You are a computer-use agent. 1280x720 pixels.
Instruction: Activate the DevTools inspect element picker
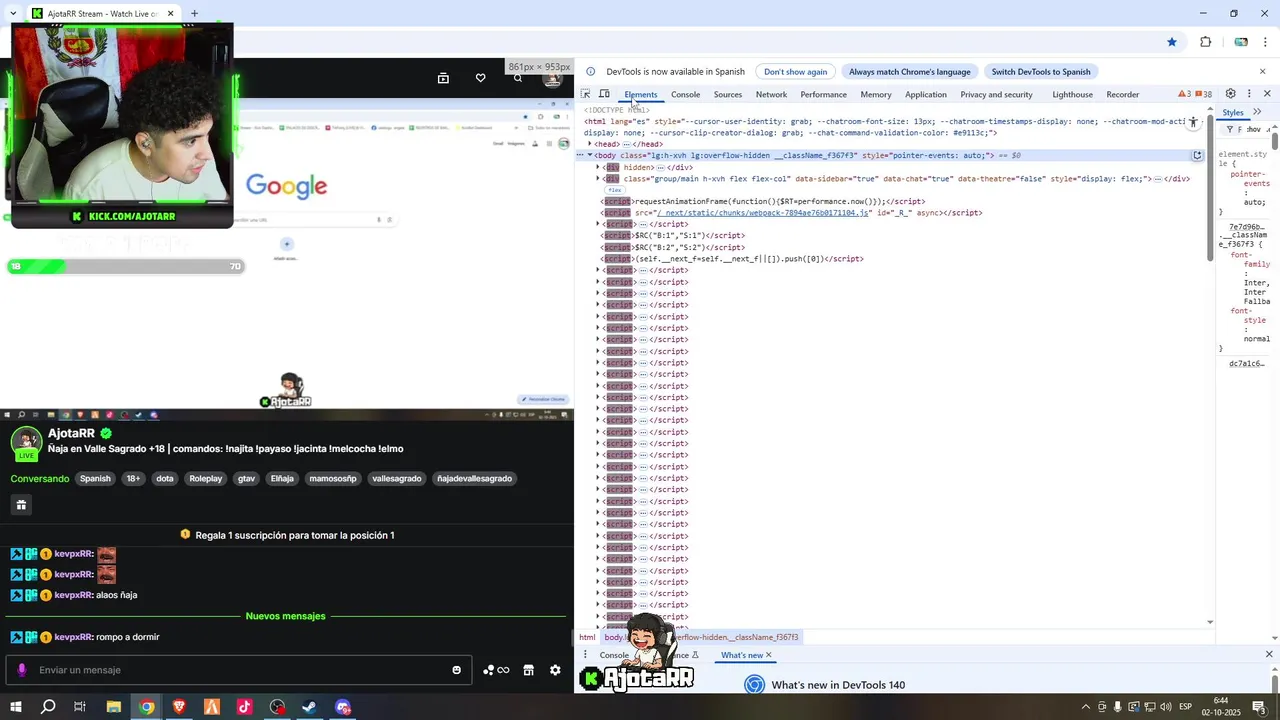point(586,94)
